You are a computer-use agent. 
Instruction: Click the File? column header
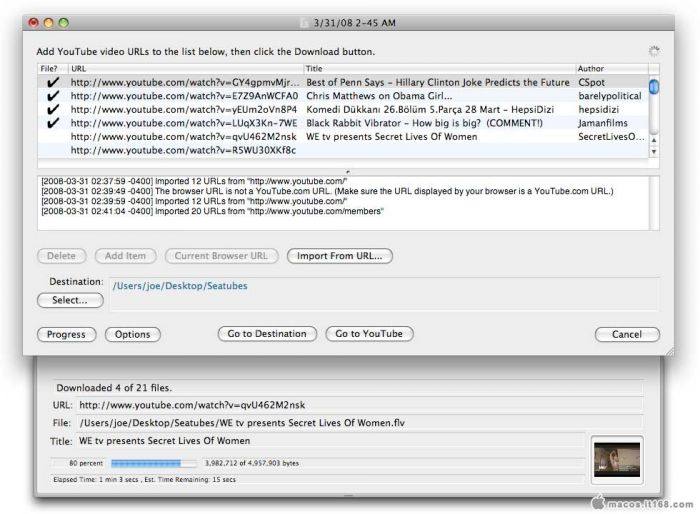[53, 69]
